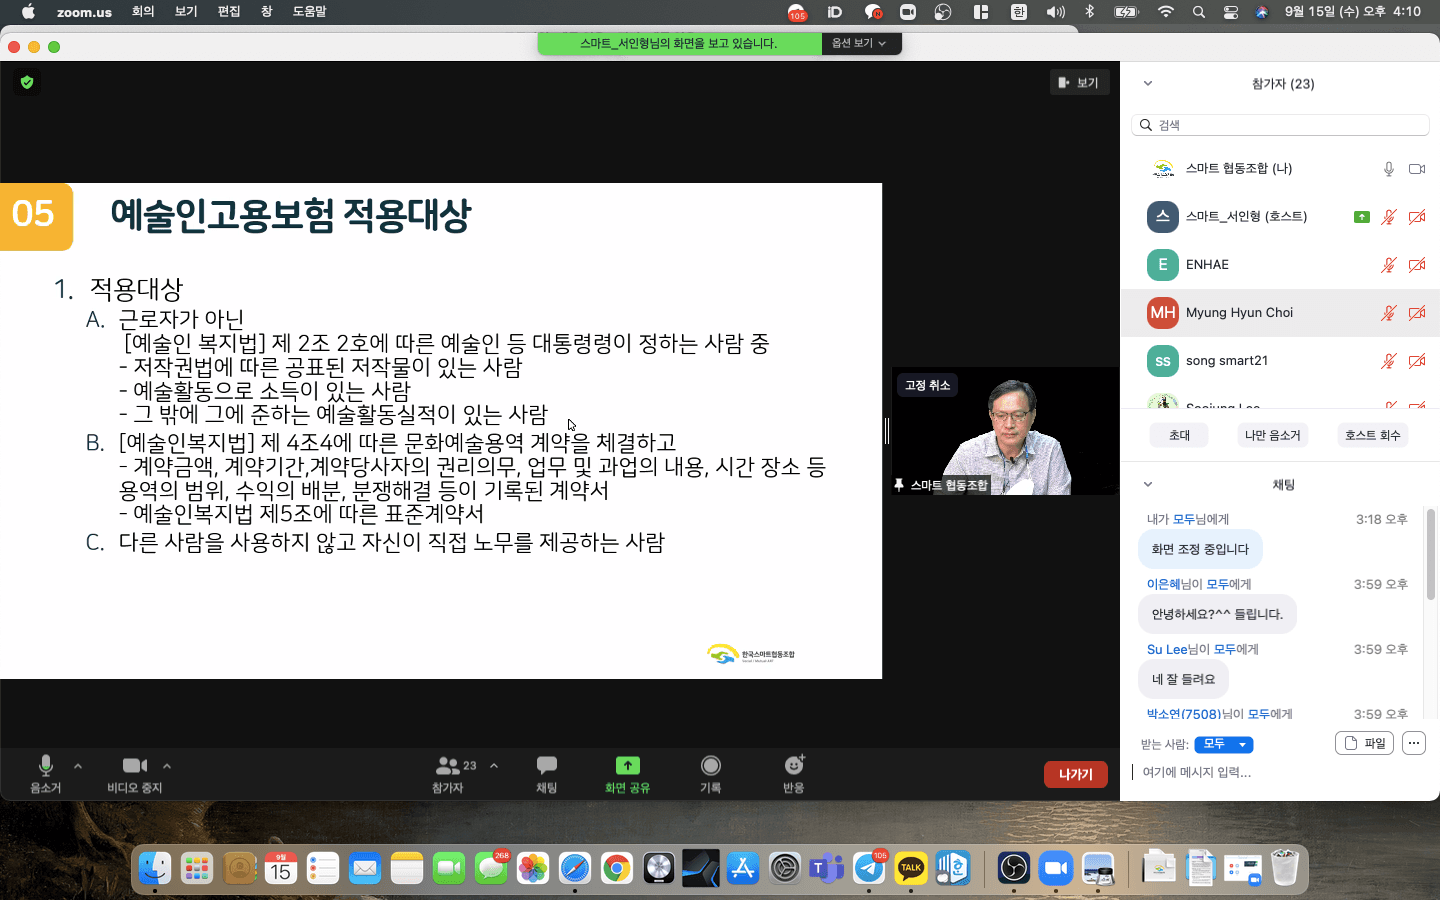The image size is (1440, 900).
Task: Click the 파일 attachment button in chat
Action: click(1364, 743)
